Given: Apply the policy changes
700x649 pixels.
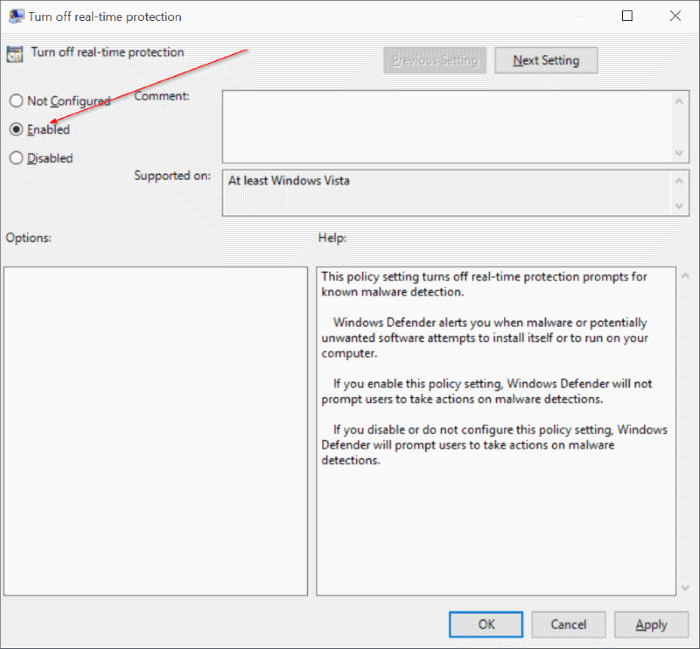Looking at the screenshot, I should (x=651, y=624).
